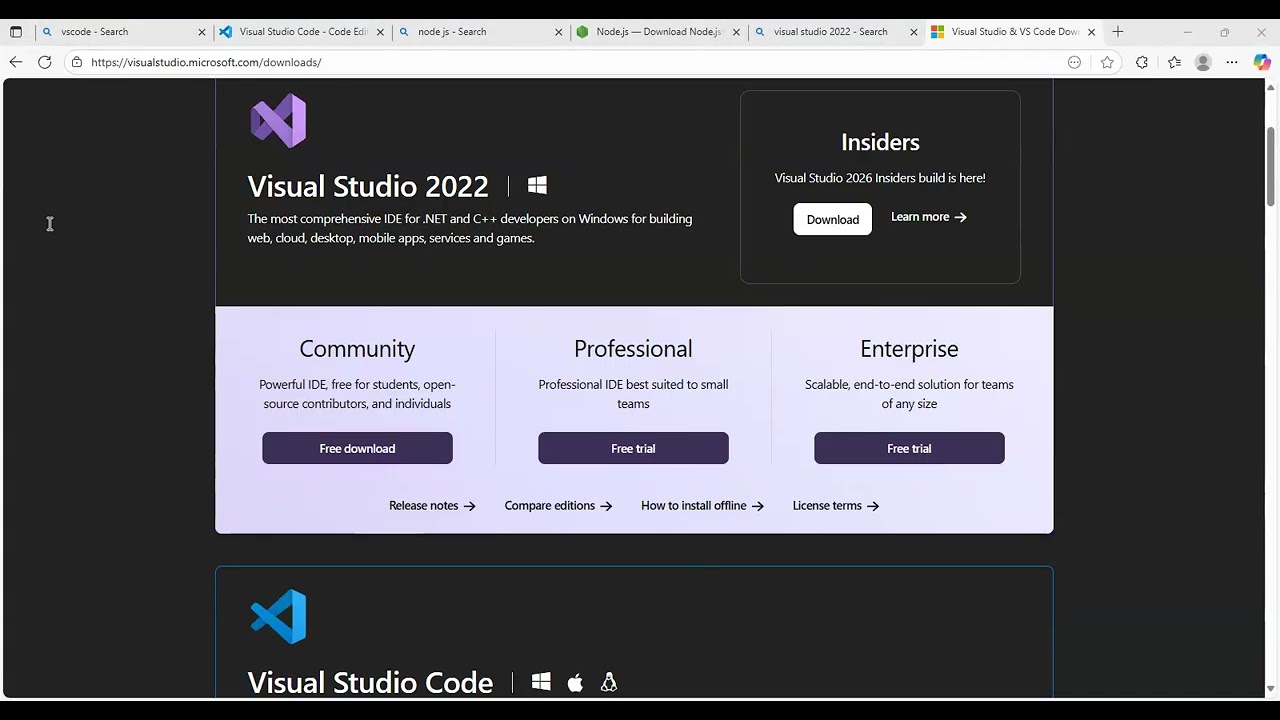Image resolution: width=1280 pixels, height=720 pixels.
Task: Close the Visual Studio Code - Code Editor tab
Action: (380, 32)
